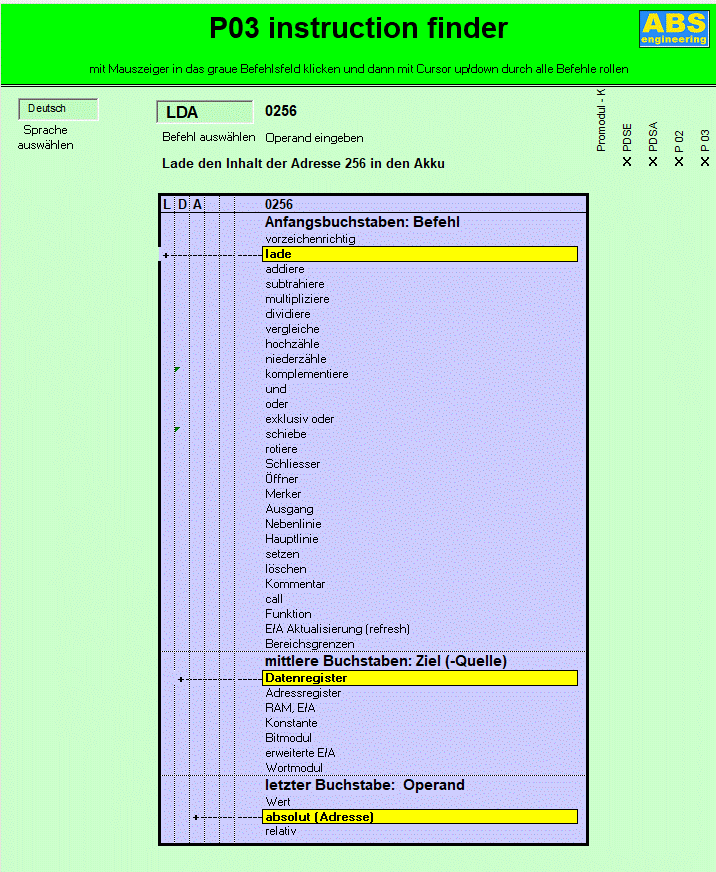The image size is (716, 872).
Task: Click the 'Anfangsbuchstaben: Befehl' section heading
Action: coord(362,222)
